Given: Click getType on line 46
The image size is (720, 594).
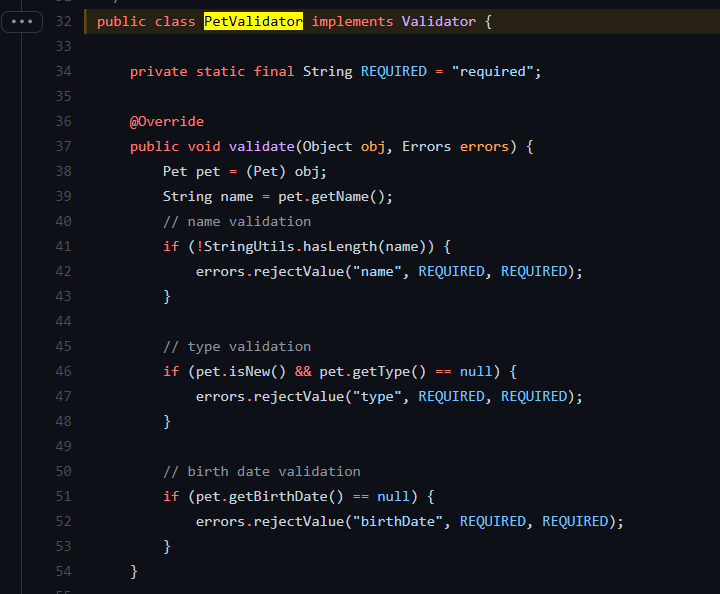Looking at the screenshot, I should (381, 371).
